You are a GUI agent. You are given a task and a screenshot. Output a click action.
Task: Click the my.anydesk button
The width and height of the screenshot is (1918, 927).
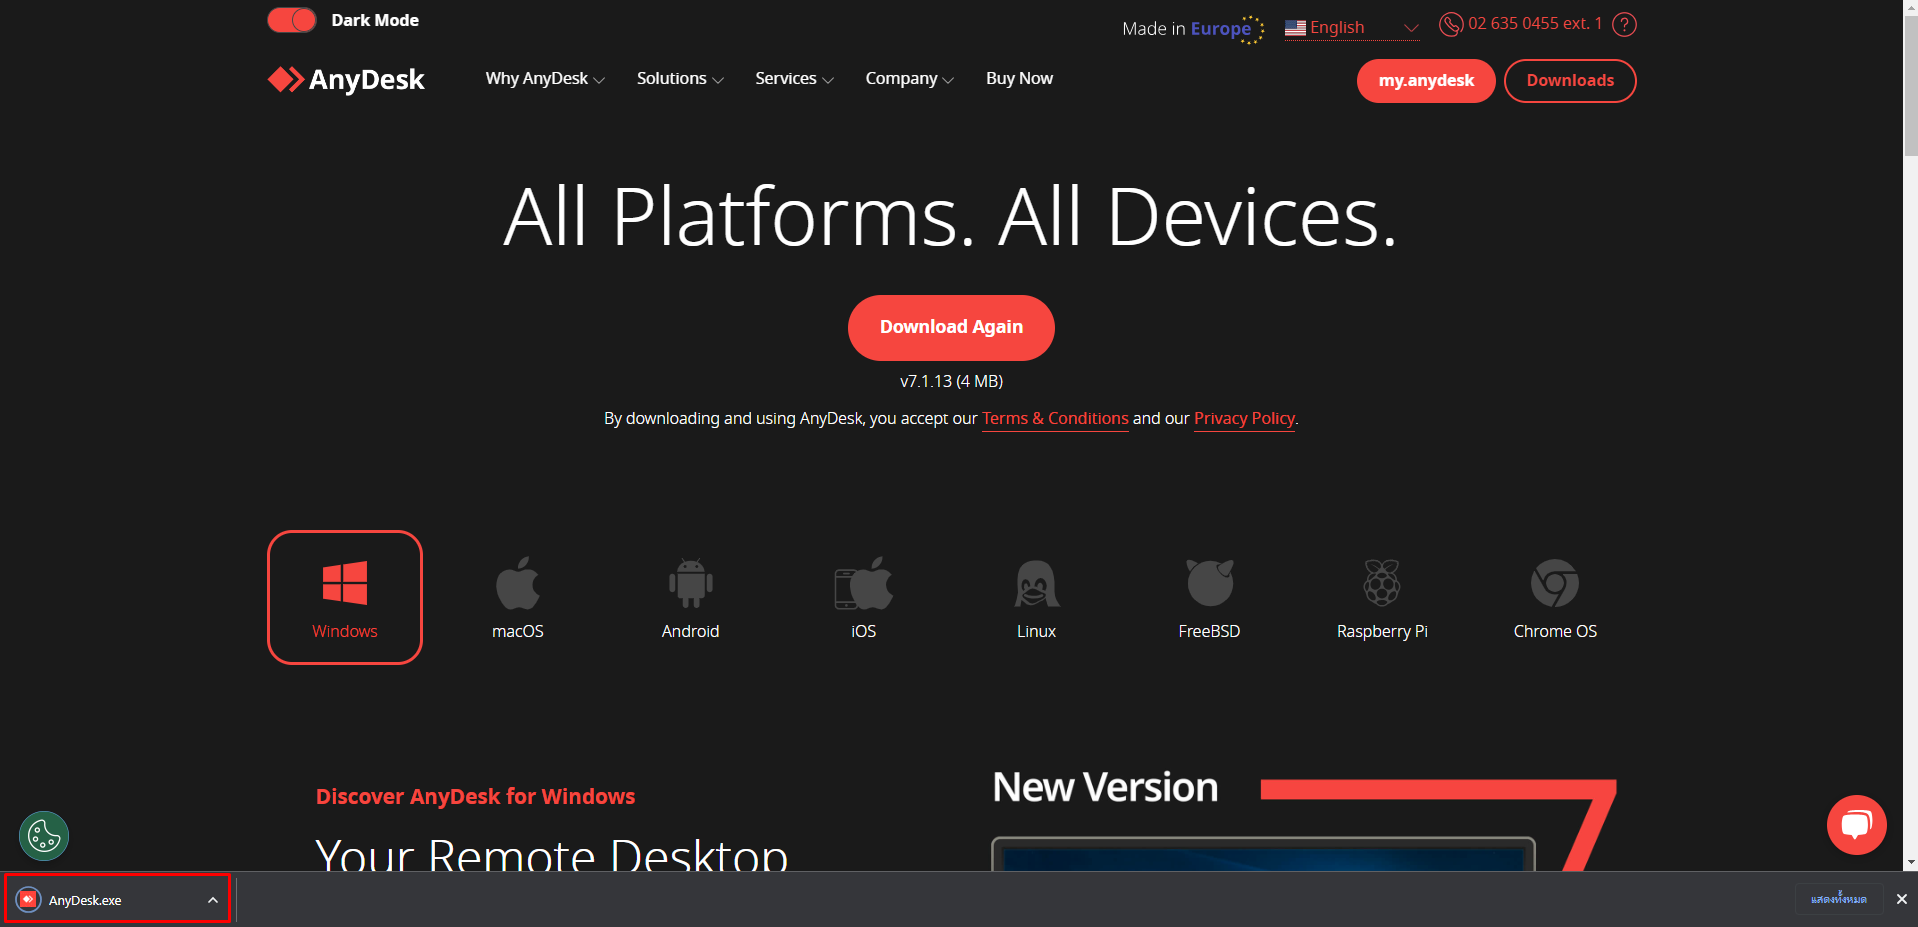[x=1426, y=81]
